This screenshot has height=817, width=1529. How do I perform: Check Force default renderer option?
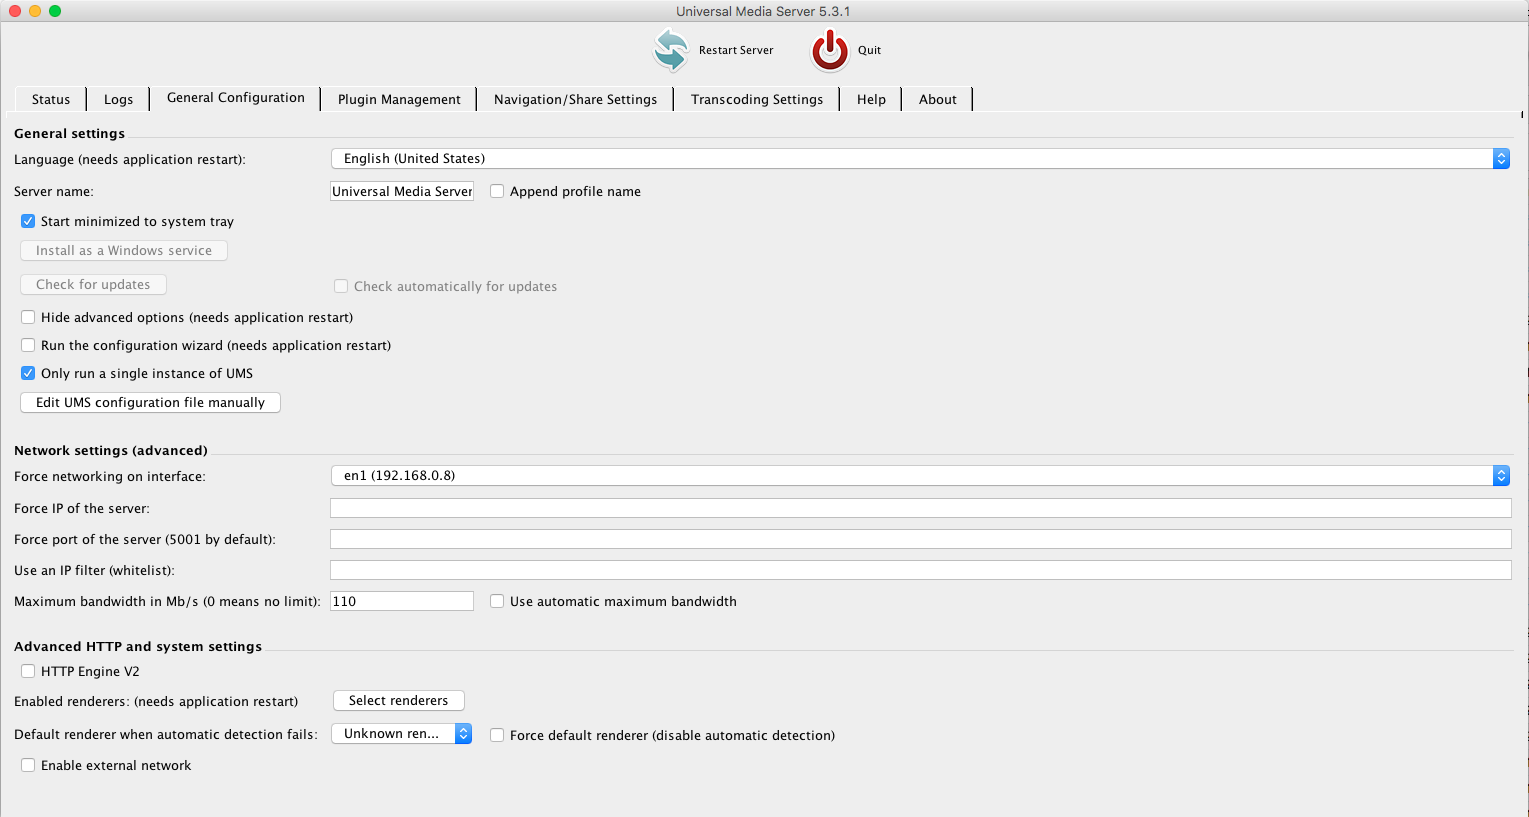[x=497, y=735]
